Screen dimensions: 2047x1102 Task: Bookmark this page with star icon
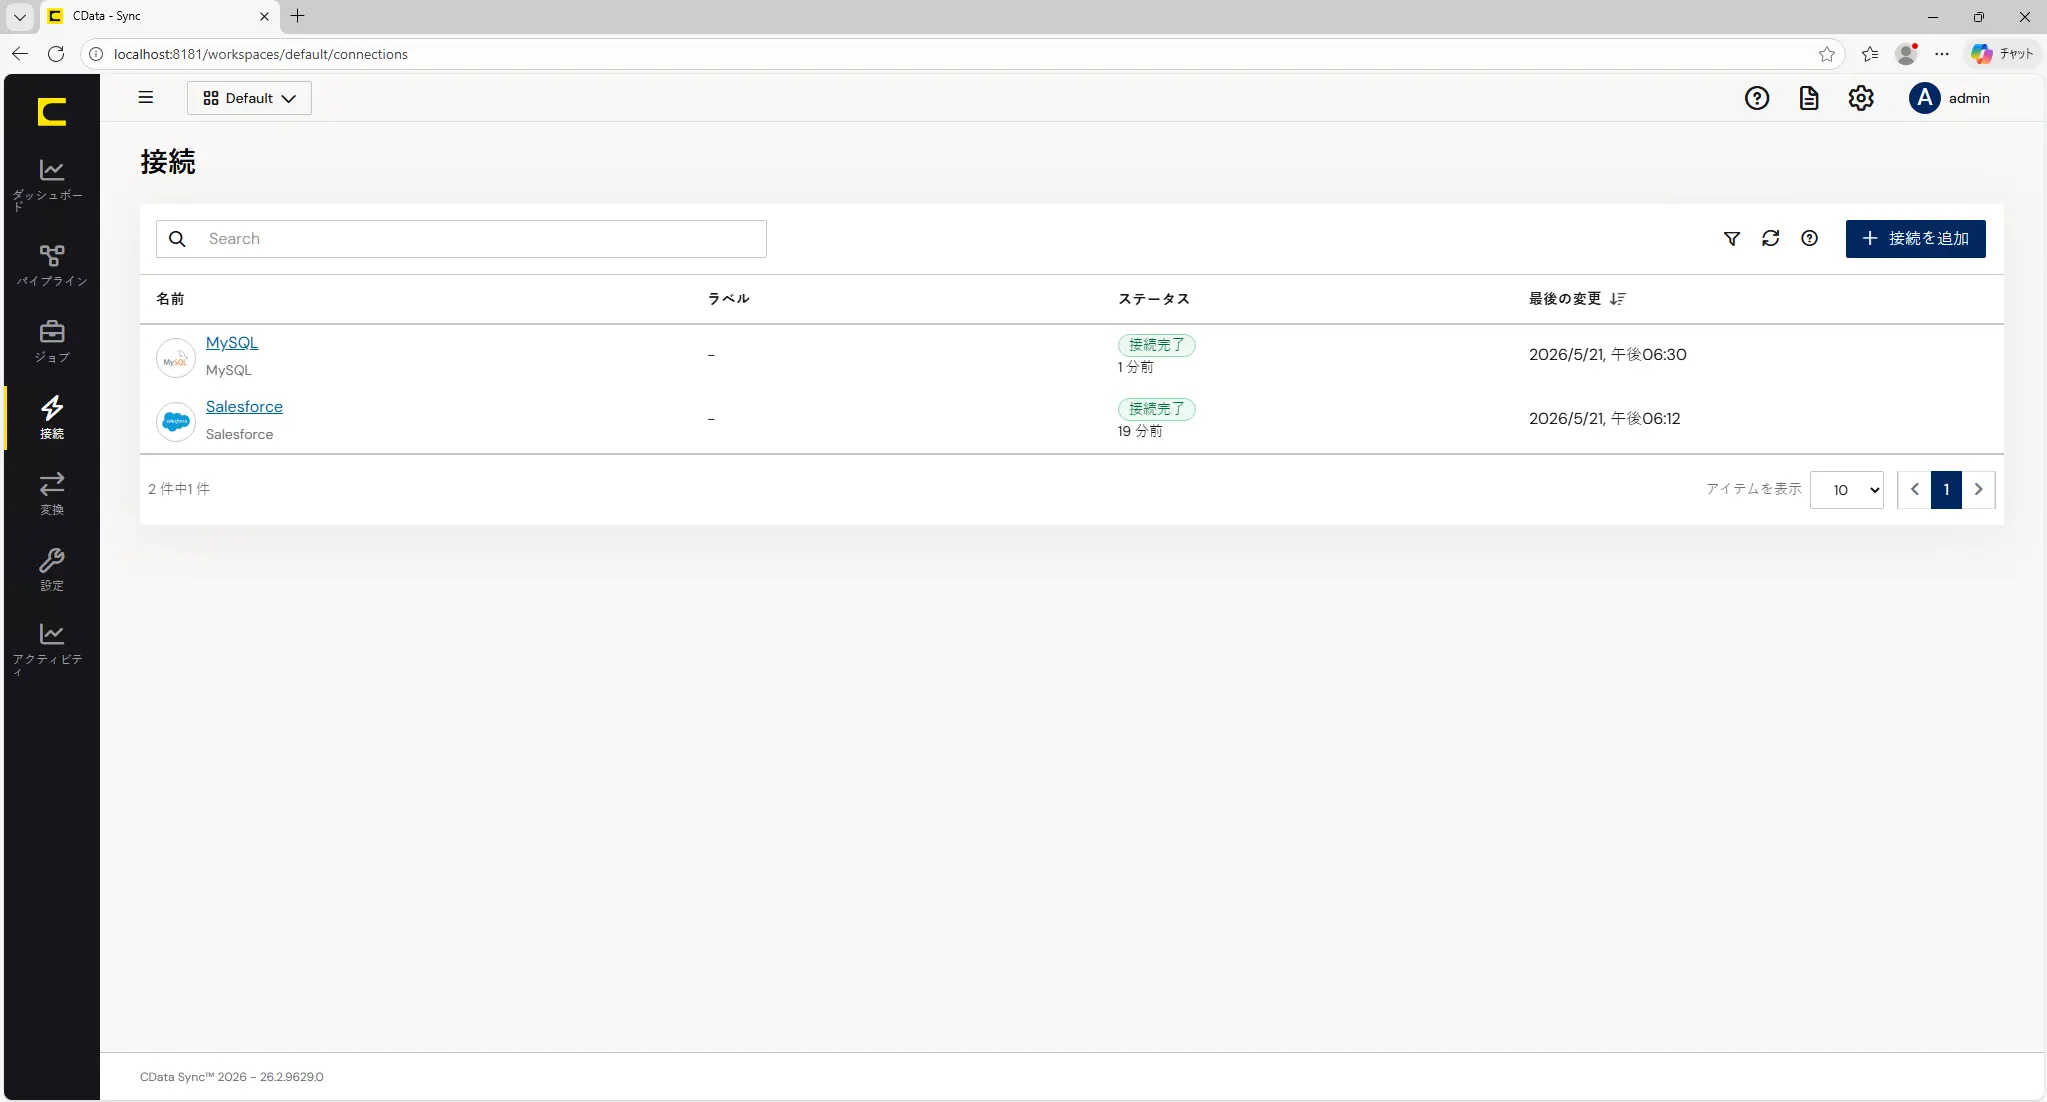pos(1827,54)
